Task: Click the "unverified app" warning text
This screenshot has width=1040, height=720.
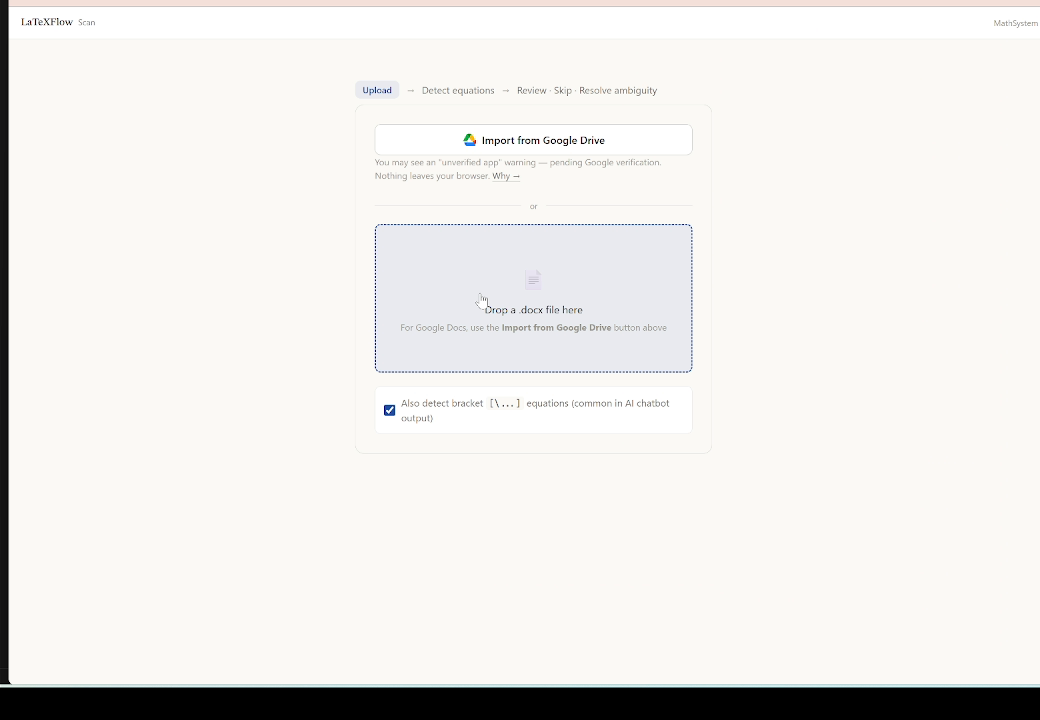Action: pos(517,169)
